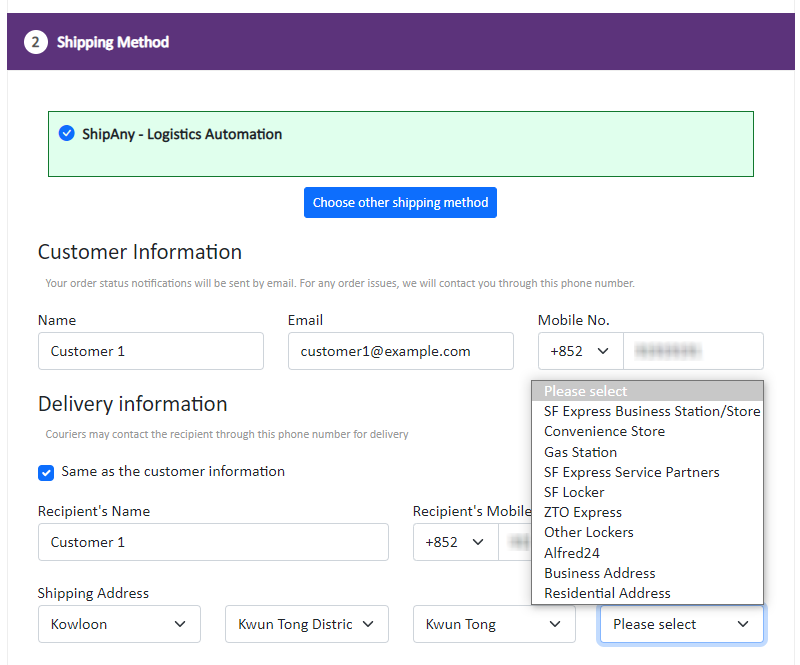This screenshot has width=800, height=665.
Task: Click the Customer Information heading
Action: (x=140, y=252)
